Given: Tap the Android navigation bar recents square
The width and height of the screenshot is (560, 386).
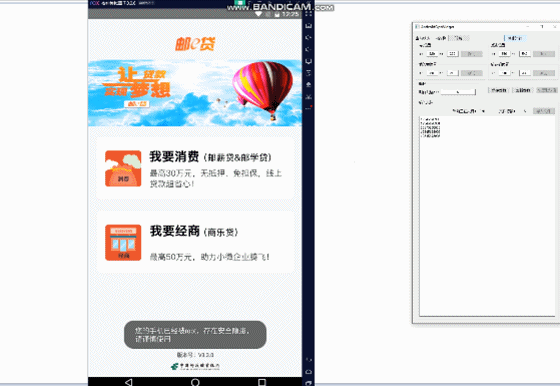Looking at the screenshot, I should tap(262, 382).
